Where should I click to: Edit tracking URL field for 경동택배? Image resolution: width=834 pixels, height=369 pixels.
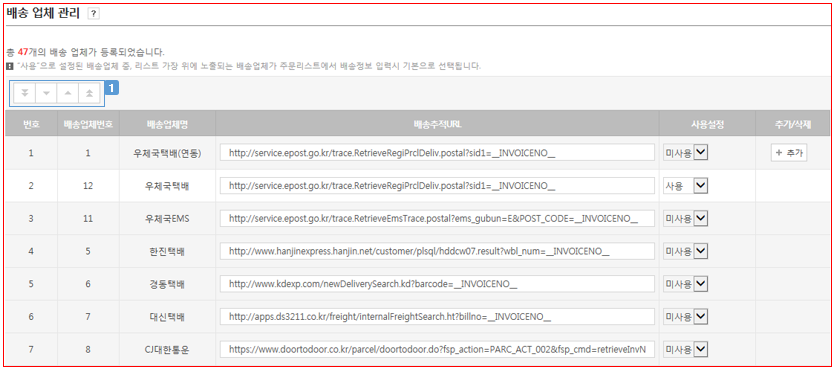tap(437, 284)
